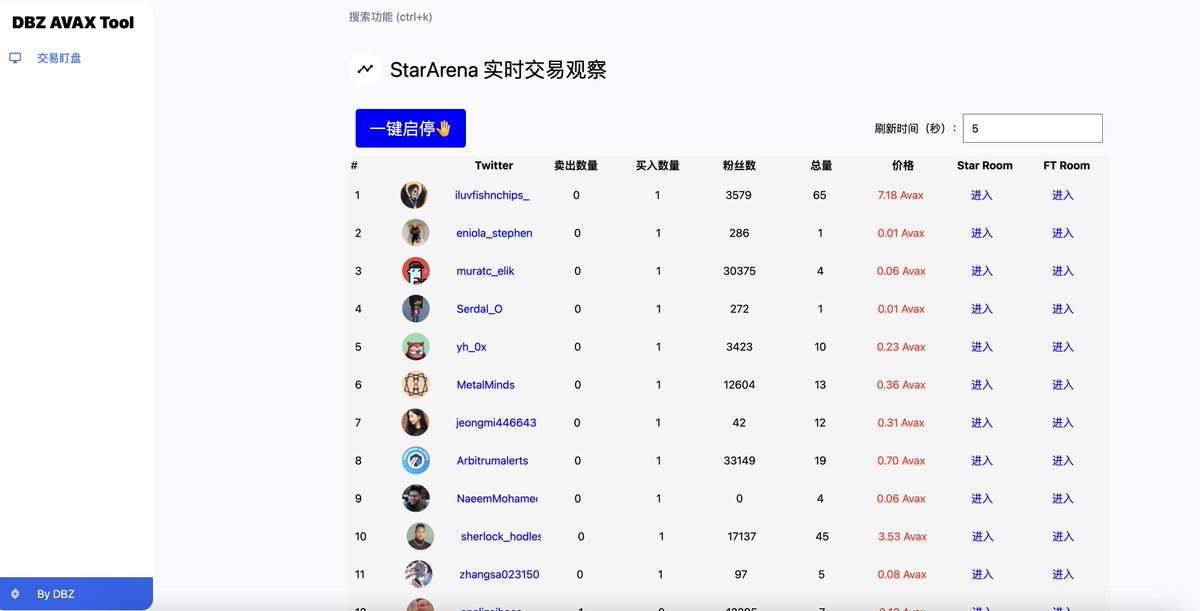
Task: Open muratc_elik Twitter link
Action: (x=485, y=271)
